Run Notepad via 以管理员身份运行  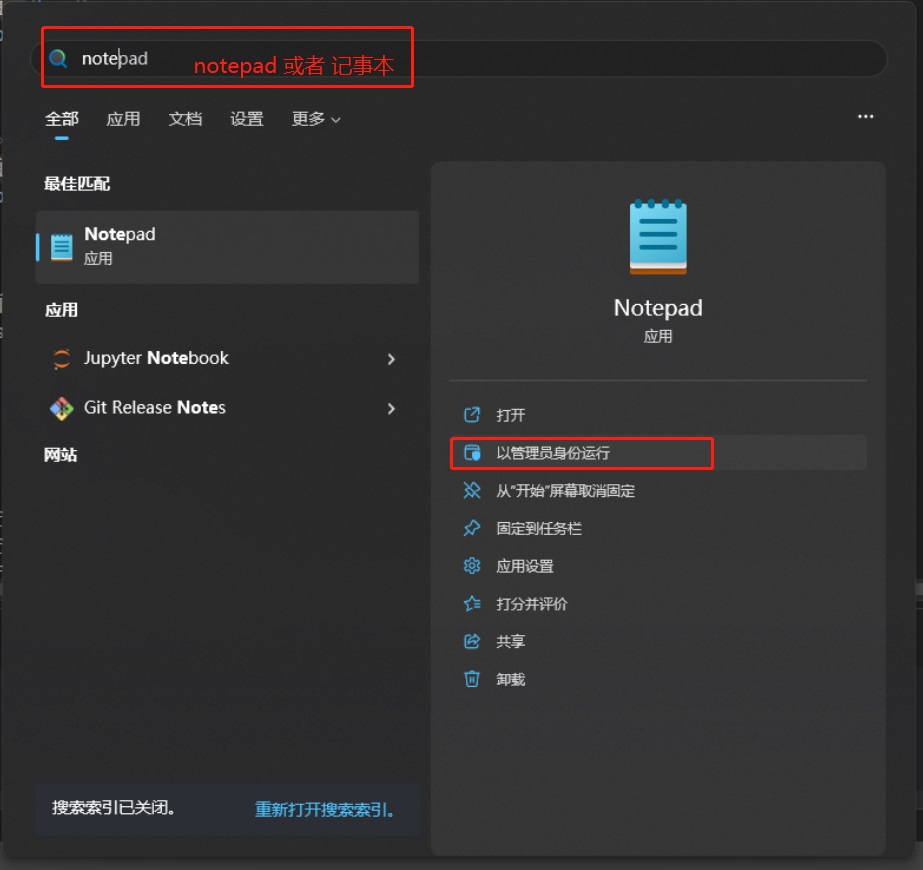tap(553, 453)
